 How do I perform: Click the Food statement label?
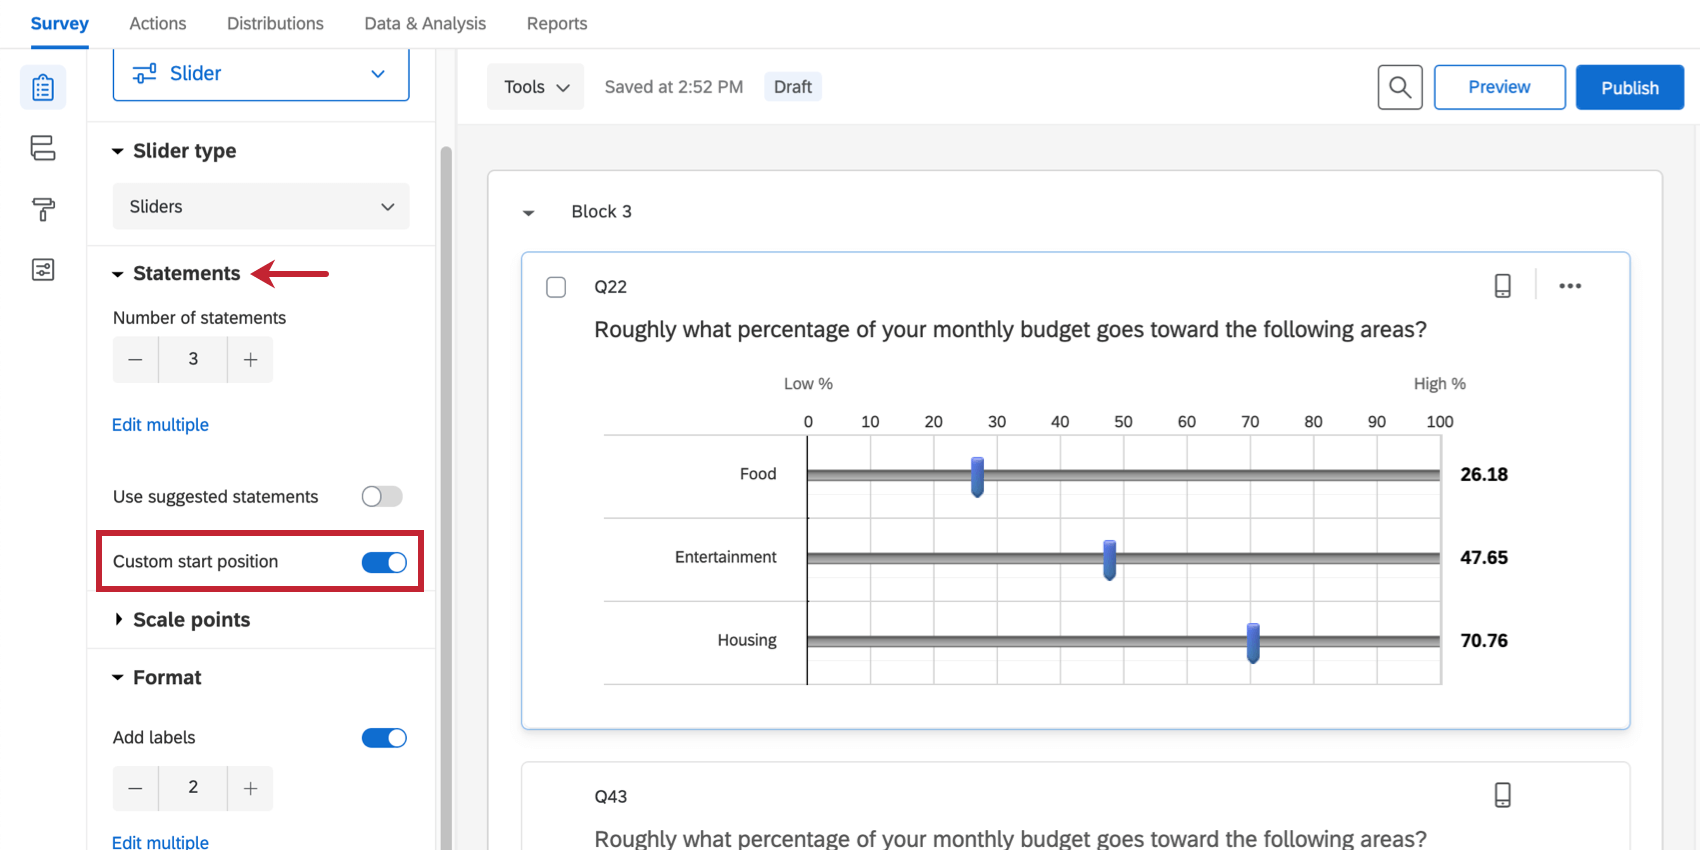point(758,474)
